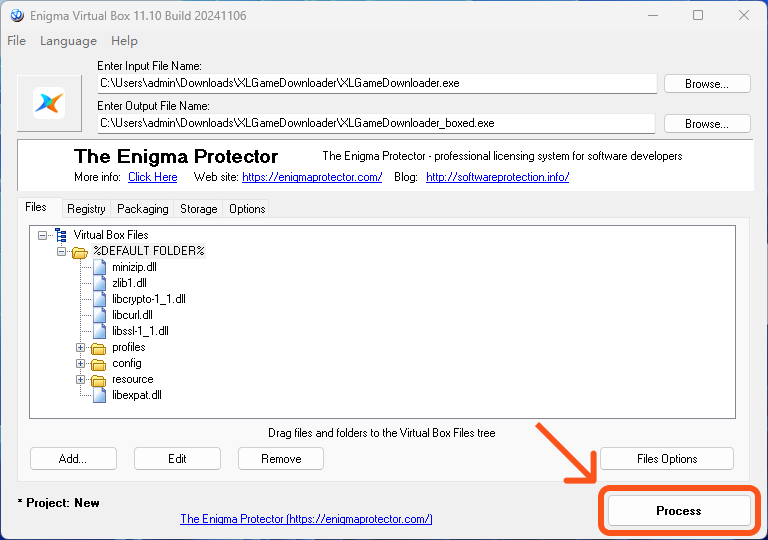Click the Project: New status text
The width and height of the screenshot is (768, 540).
click(58, 503)
